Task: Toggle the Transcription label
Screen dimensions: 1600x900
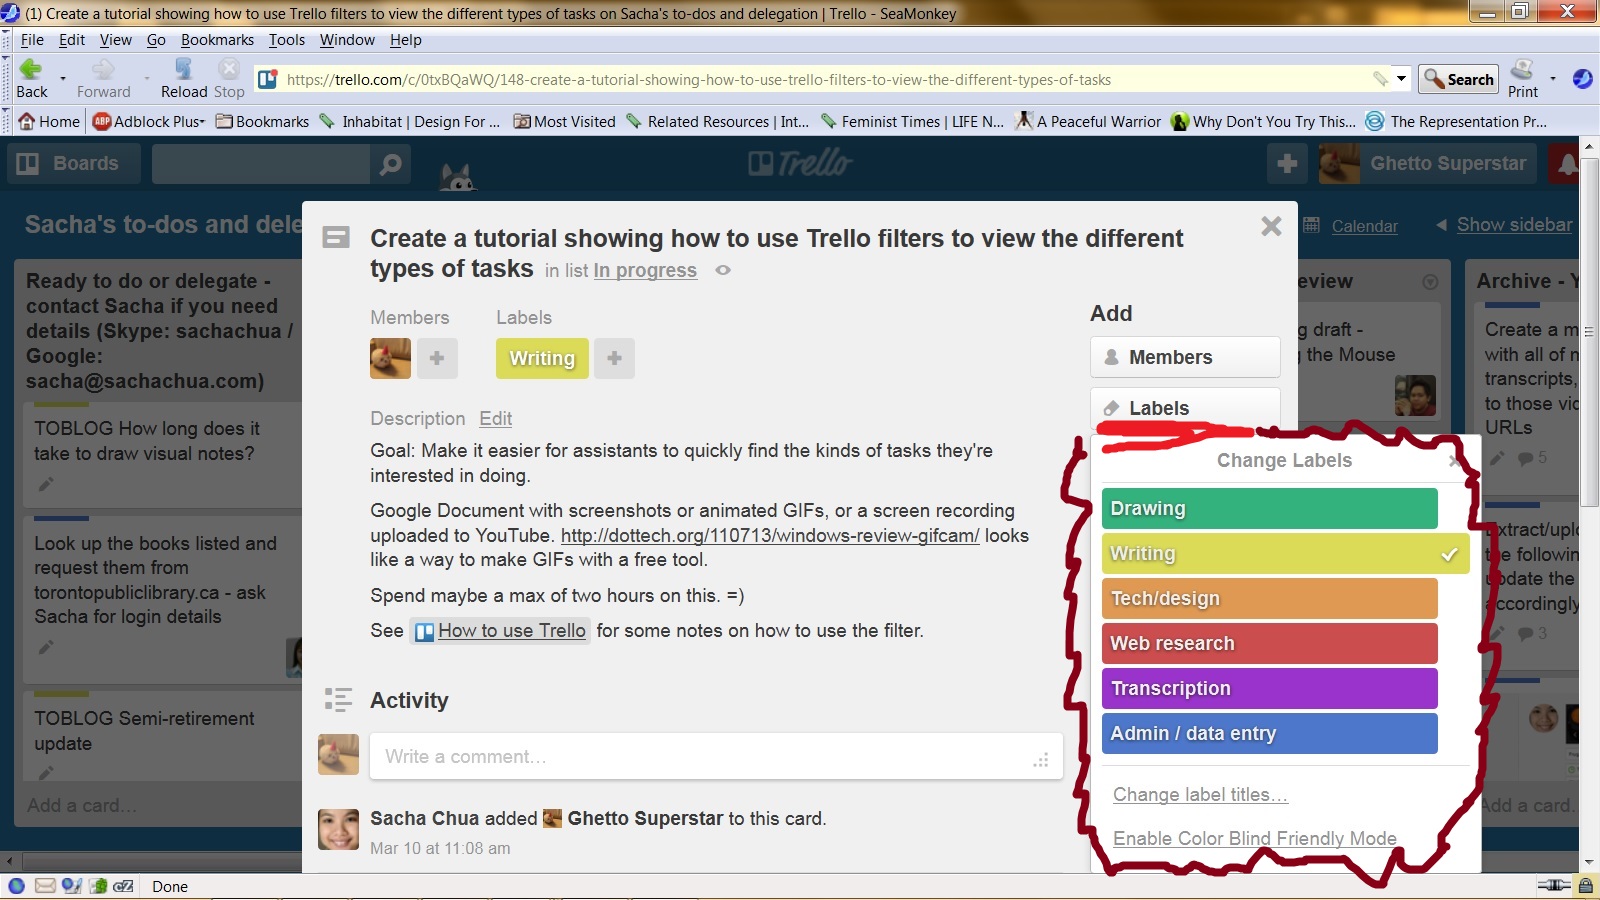Action: coord(1269,688)
